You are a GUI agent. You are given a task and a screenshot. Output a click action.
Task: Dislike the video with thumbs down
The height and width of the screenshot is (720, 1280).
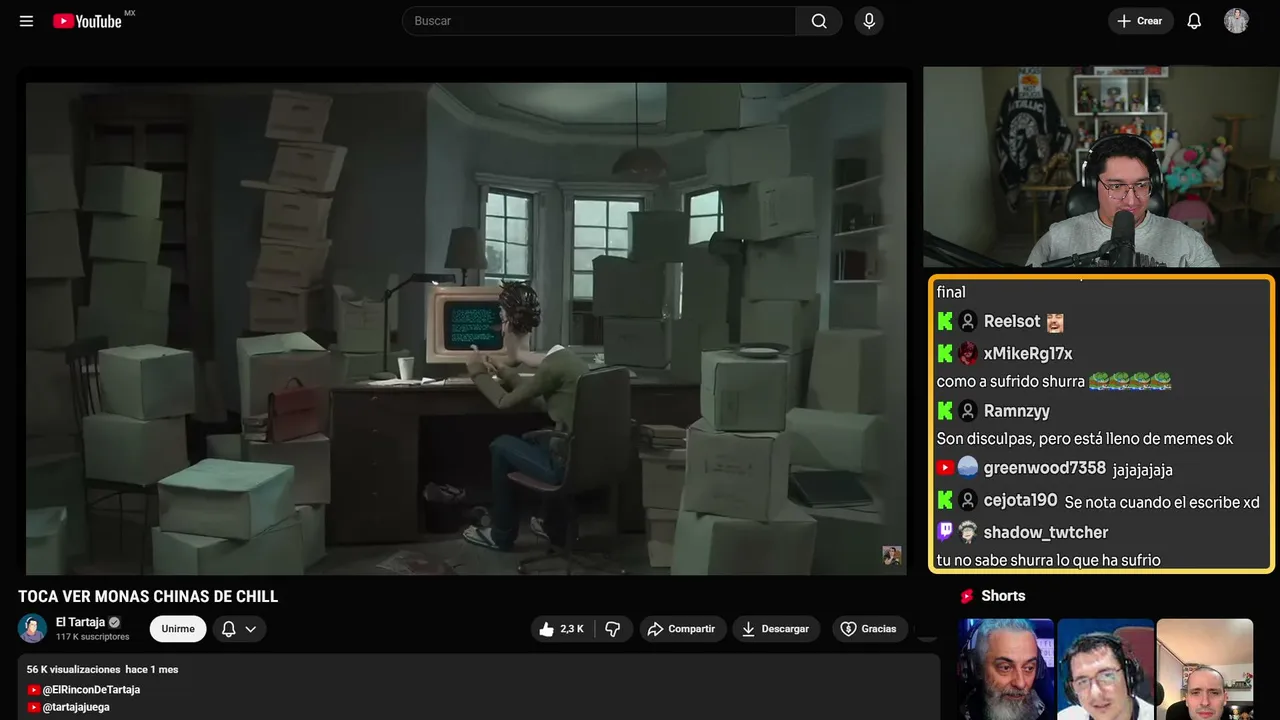tap(613, 629)
